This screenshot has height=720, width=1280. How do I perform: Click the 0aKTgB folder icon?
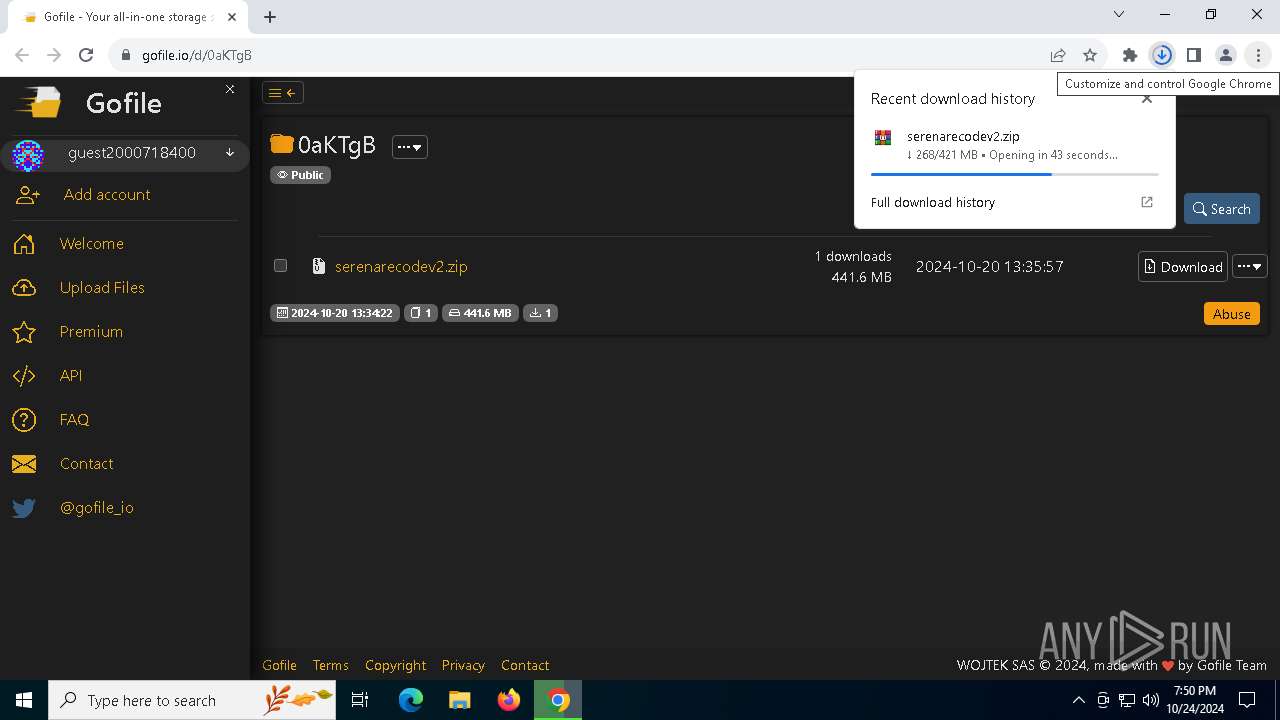(282, 144)
